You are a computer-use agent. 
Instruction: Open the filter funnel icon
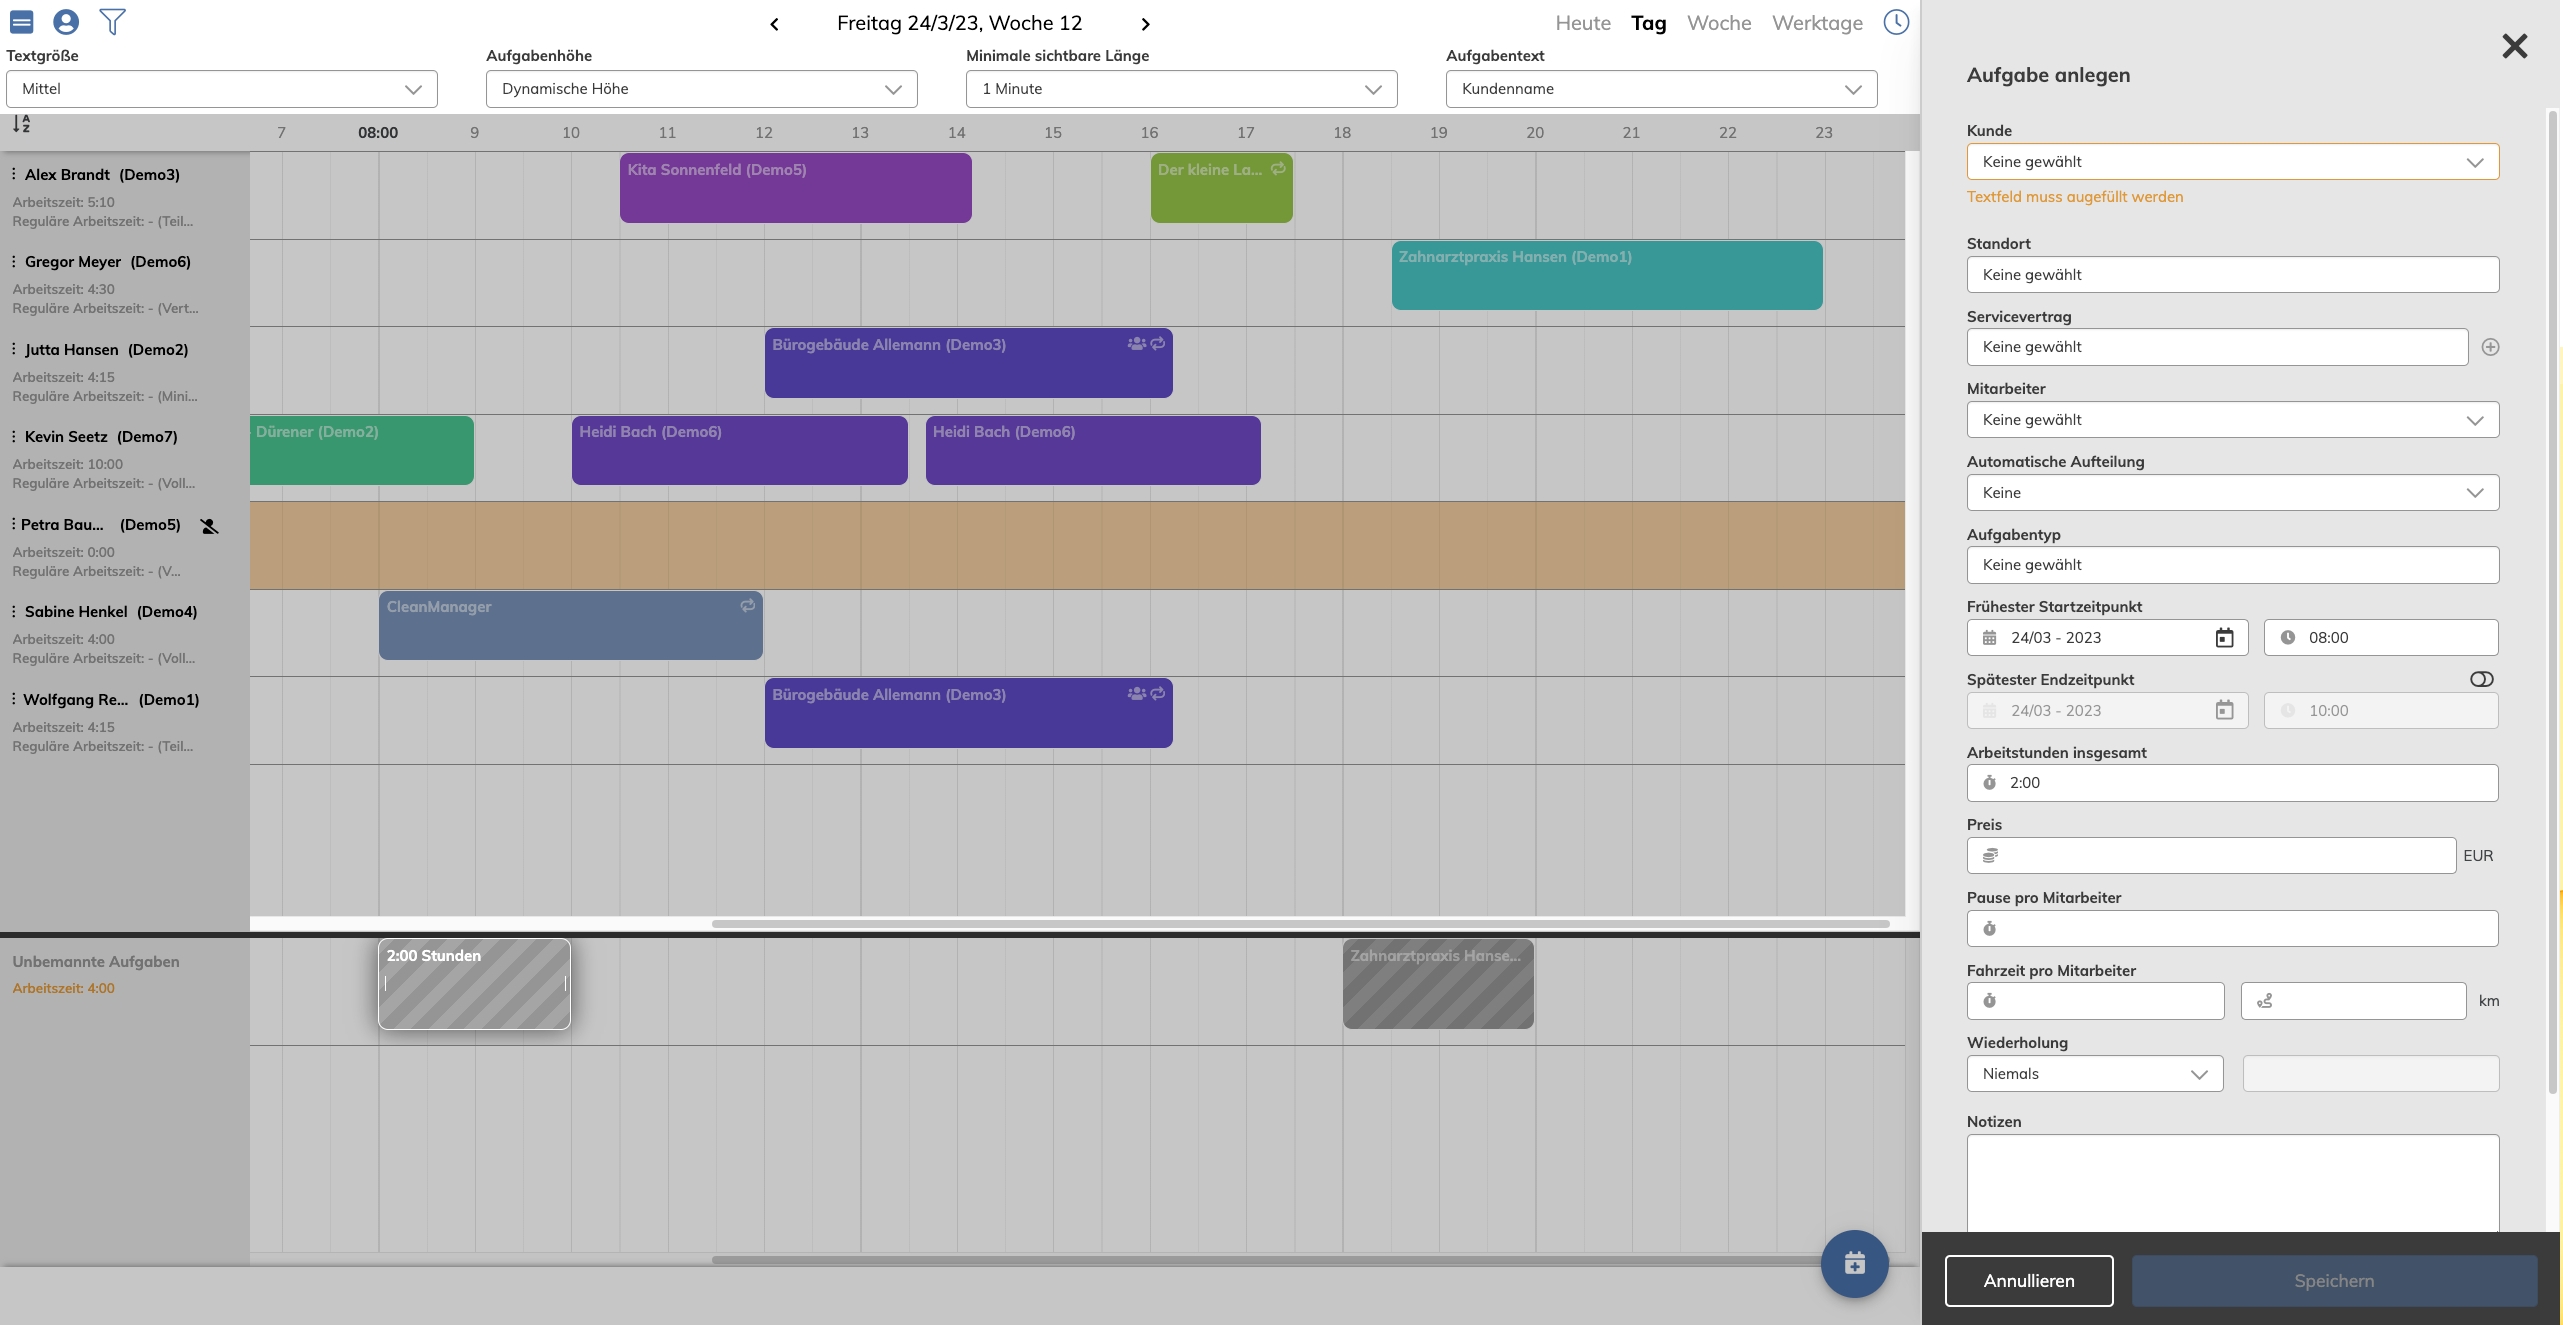tap(113, 22)
